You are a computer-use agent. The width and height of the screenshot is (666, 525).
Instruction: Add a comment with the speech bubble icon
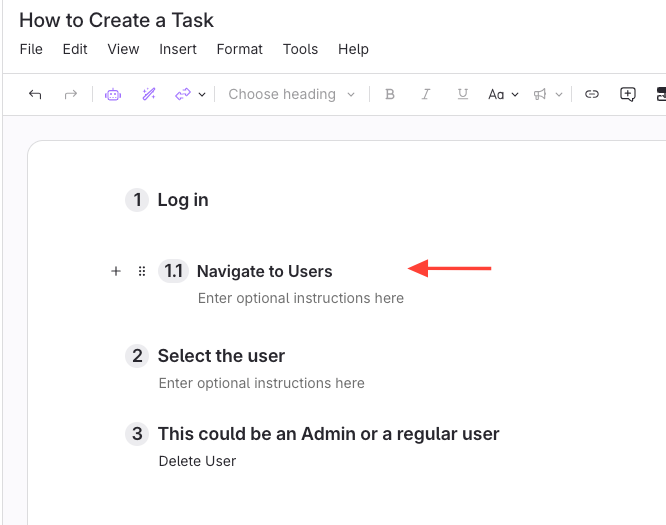coord(628,94)
